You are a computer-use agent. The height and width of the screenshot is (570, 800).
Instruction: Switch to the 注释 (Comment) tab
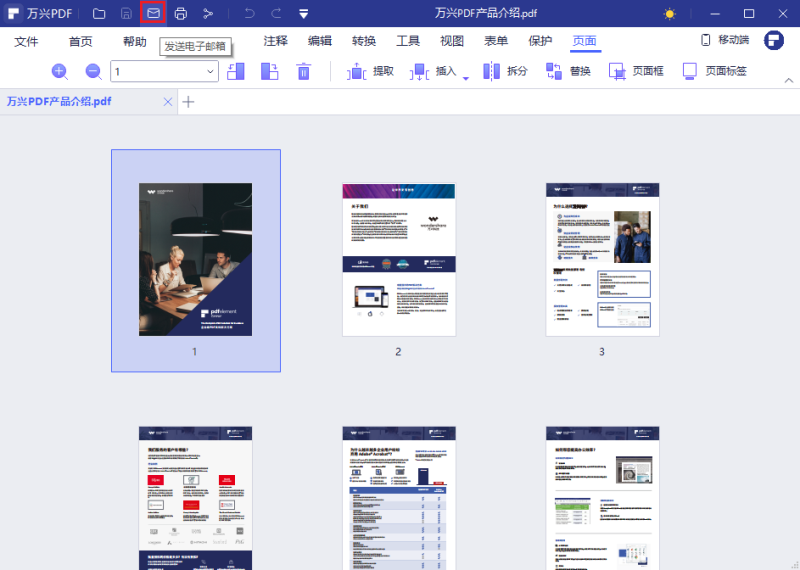(275, 41)
